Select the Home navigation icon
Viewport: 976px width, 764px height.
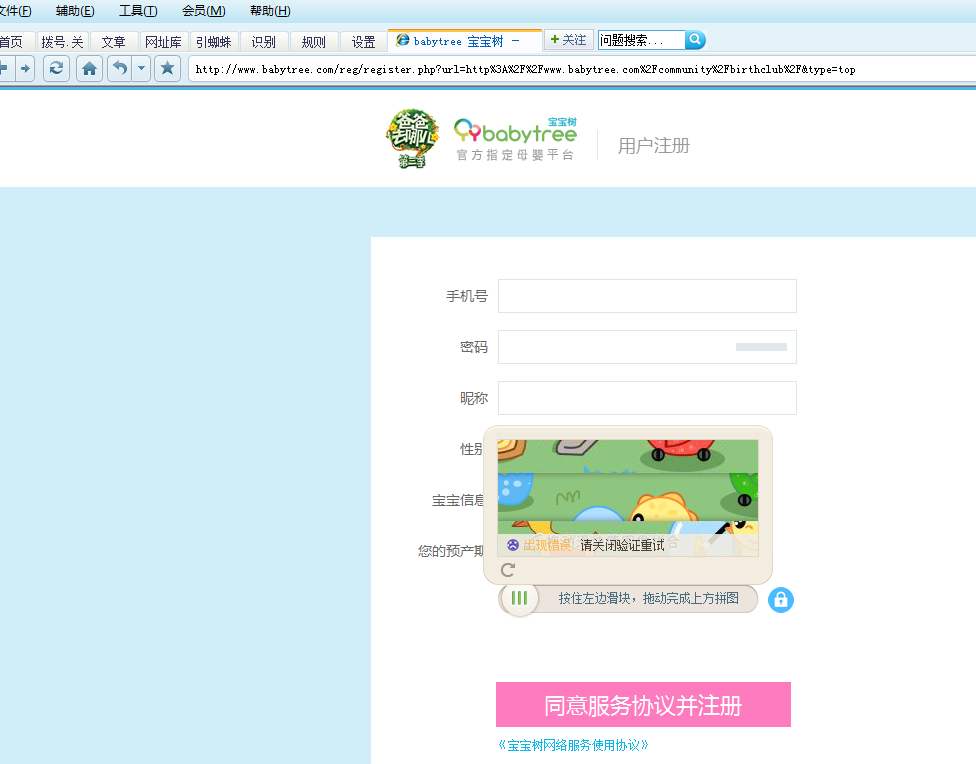(x=89, y=69)
